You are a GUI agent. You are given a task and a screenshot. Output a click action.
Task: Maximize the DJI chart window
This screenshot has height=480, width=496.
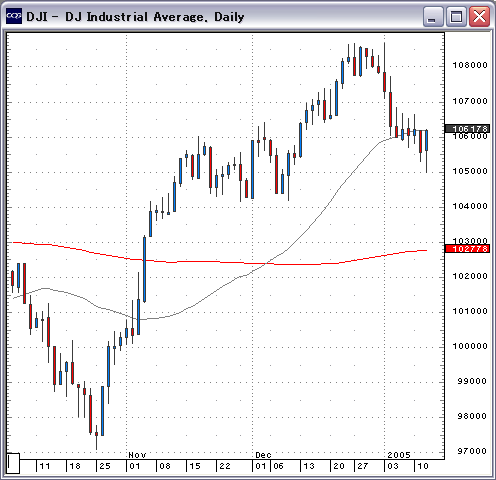click(x=456, y=16)
